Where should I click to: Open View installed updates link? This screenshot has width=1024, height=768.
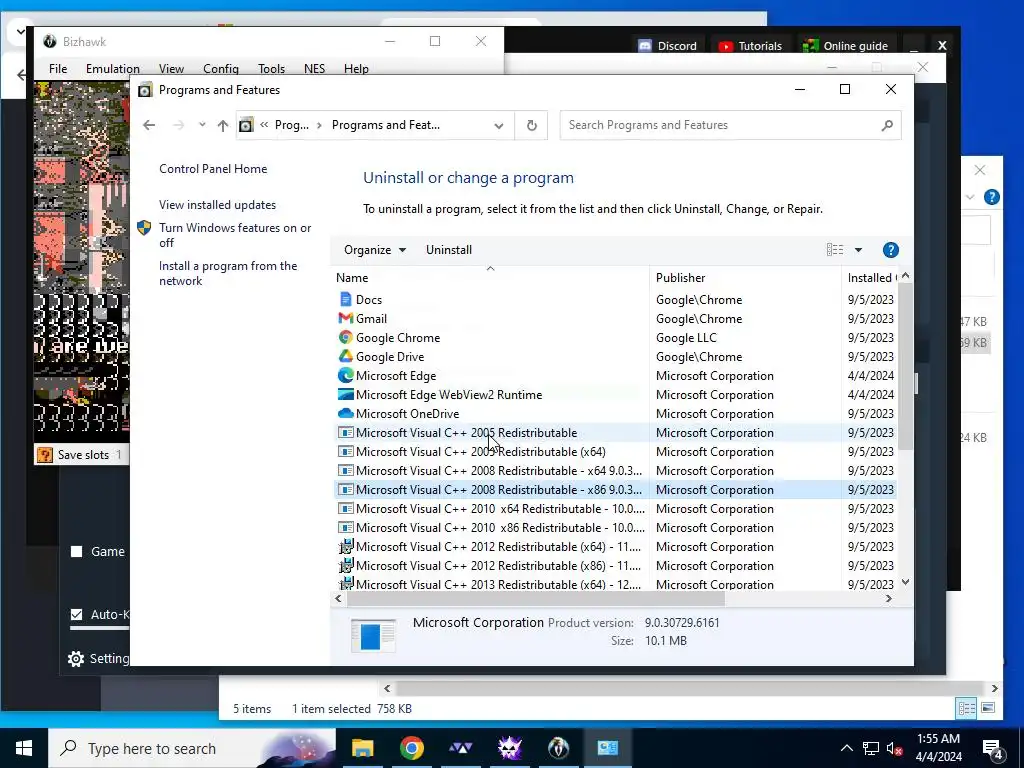217,205
